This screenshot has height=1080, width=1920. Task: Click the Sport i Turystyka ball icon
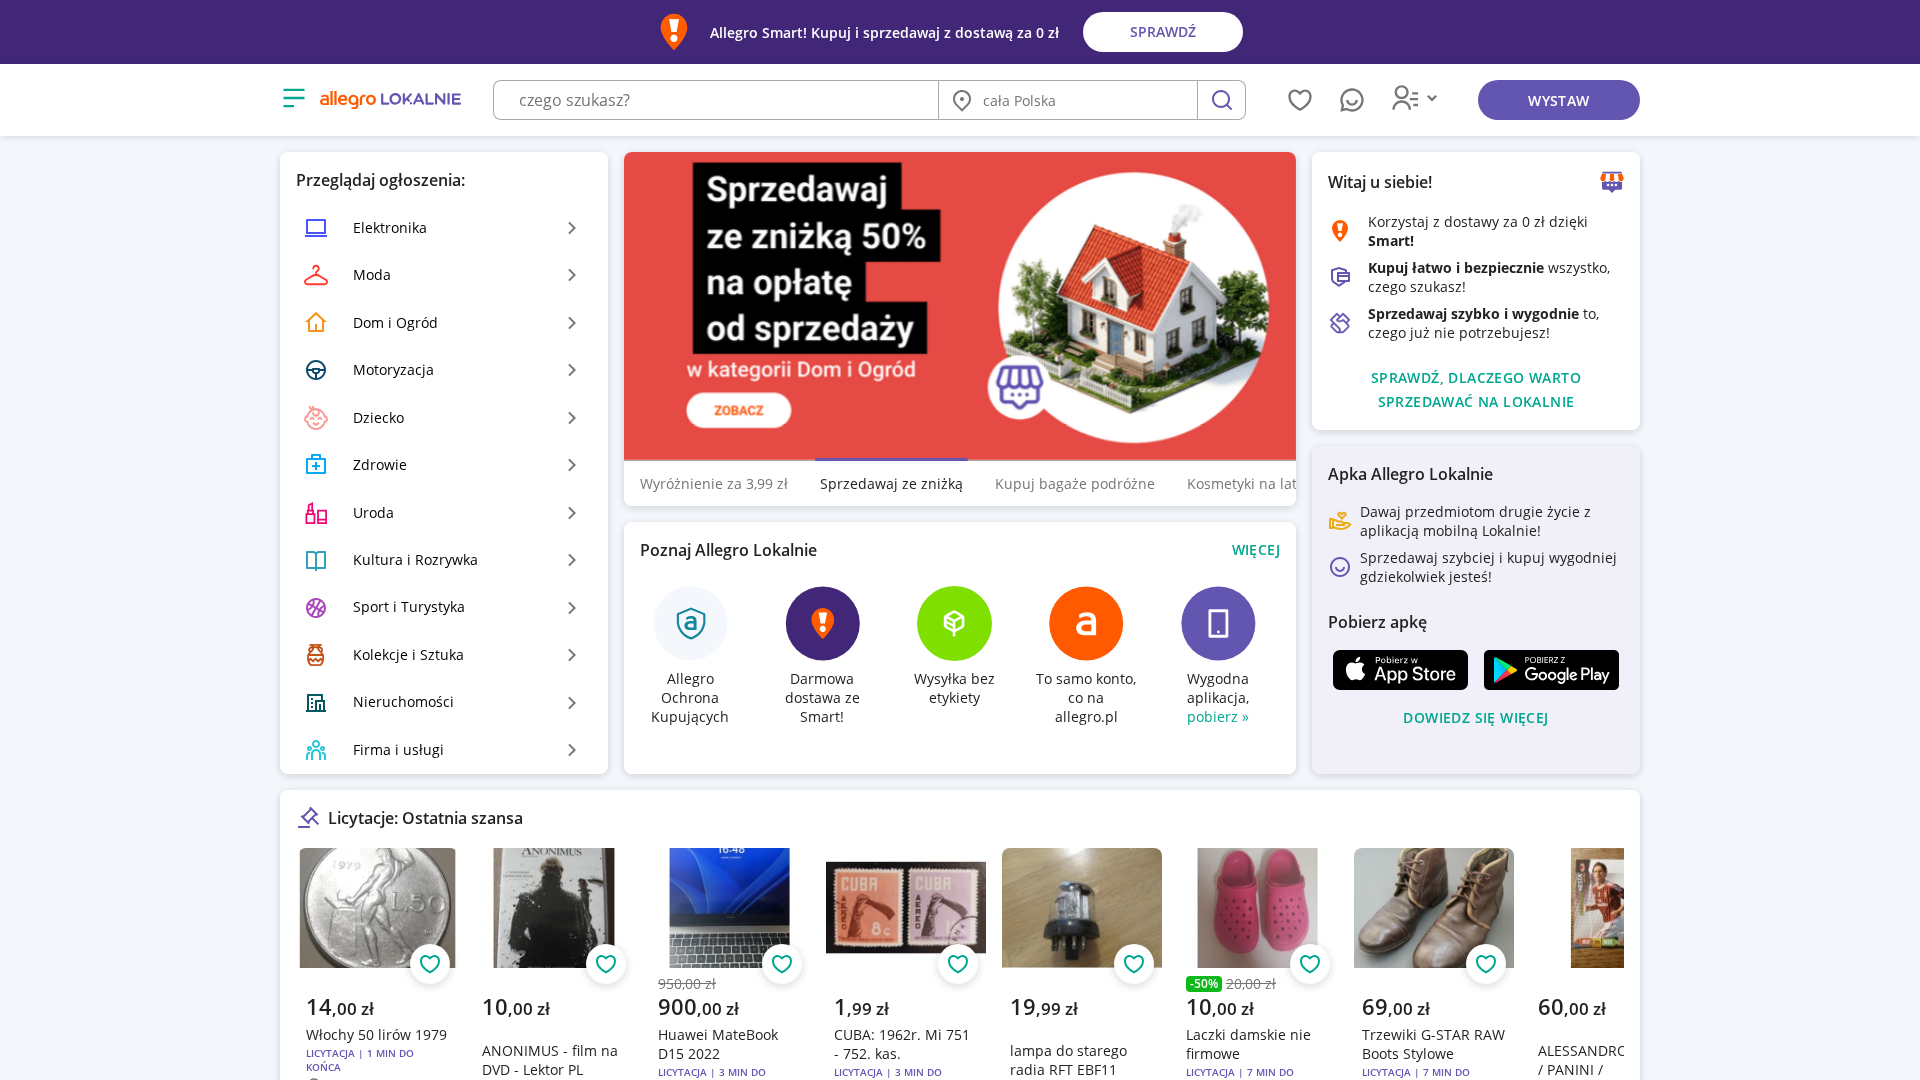pos(316,607)
